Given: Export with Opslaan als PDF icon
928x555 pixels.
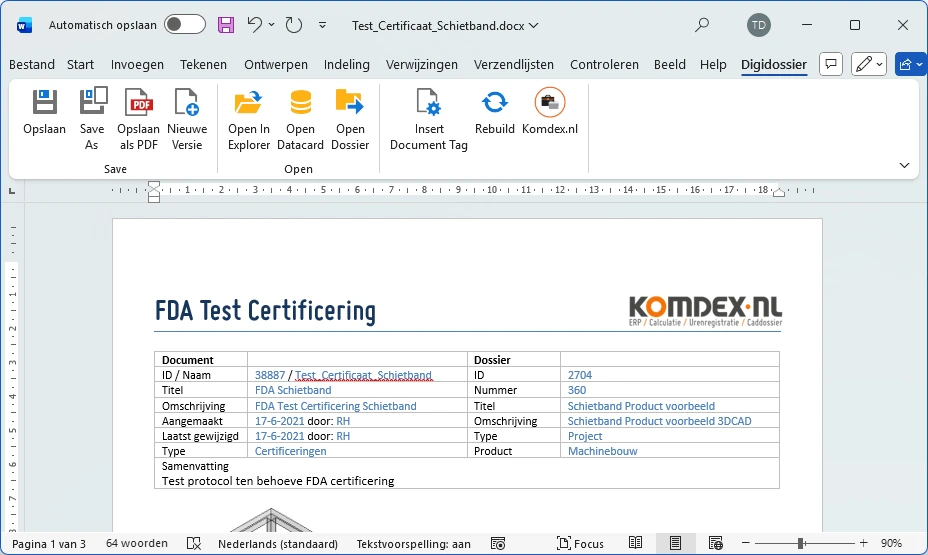Looking at the screenshot, I should click(138, 102).
